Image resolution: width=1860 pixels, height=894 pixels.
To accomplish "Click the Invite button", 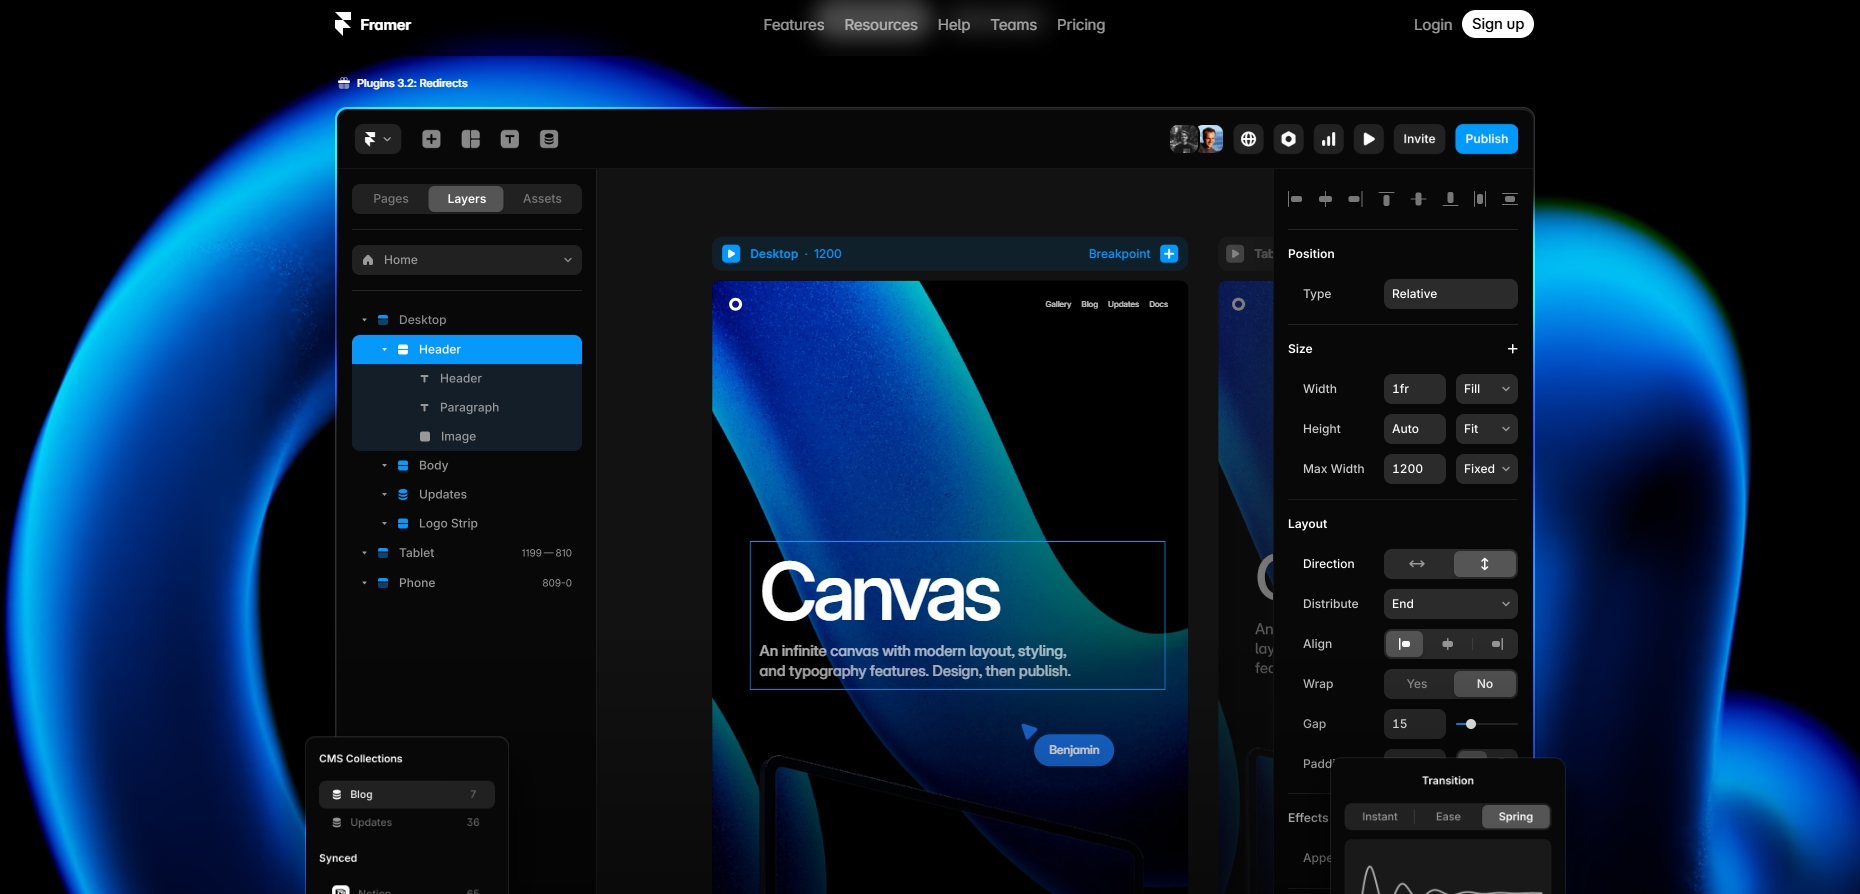I will click(x=1419, y=139).
